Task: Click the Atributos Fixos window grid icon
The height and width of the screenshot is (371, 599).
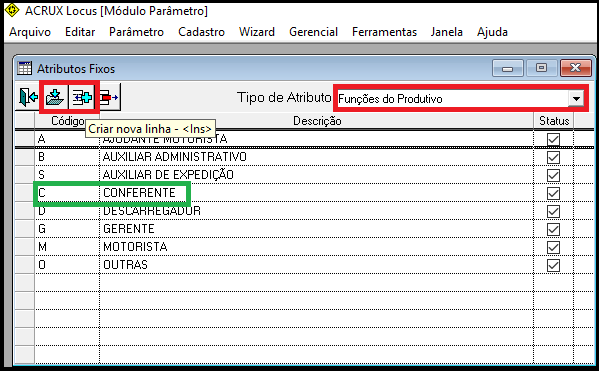Action: [25, 68]
